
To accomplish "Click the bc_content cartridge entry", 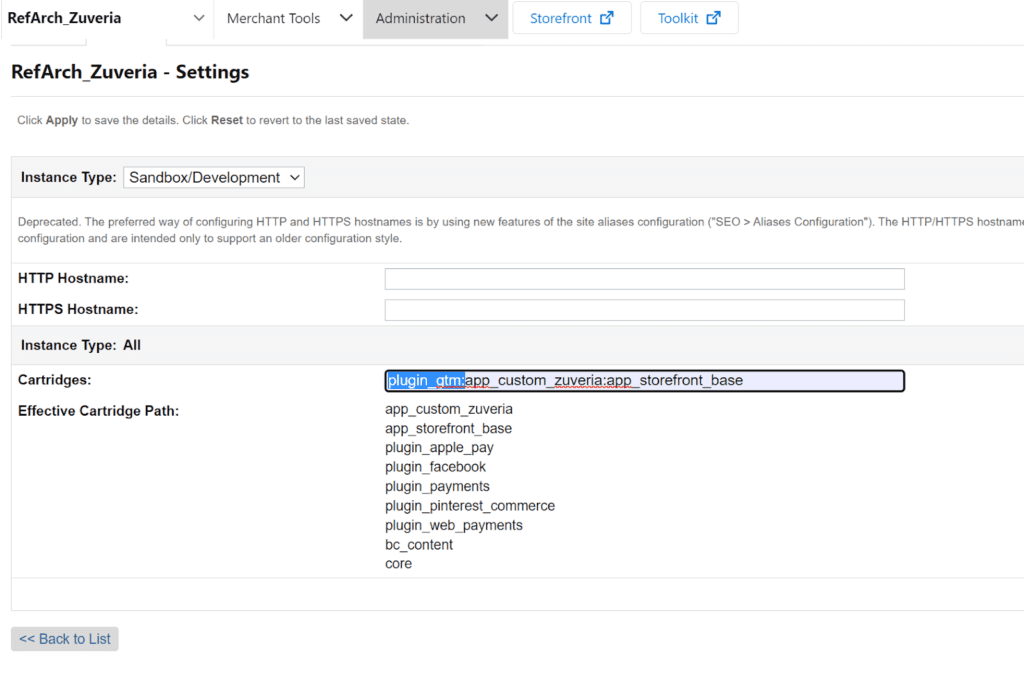I will [419, 545].
